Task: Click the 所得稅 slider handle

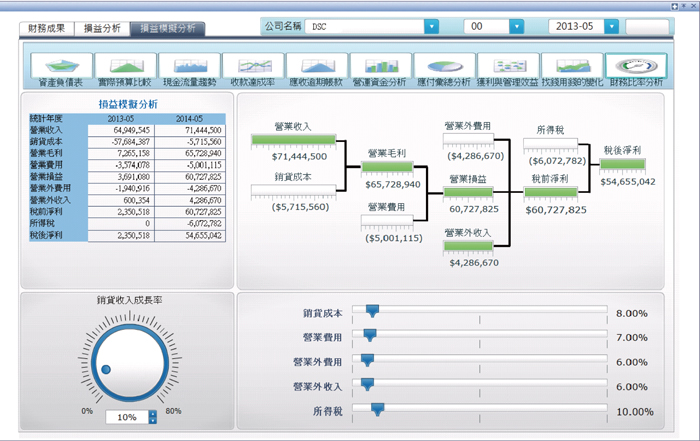Action: click(377, 408)
